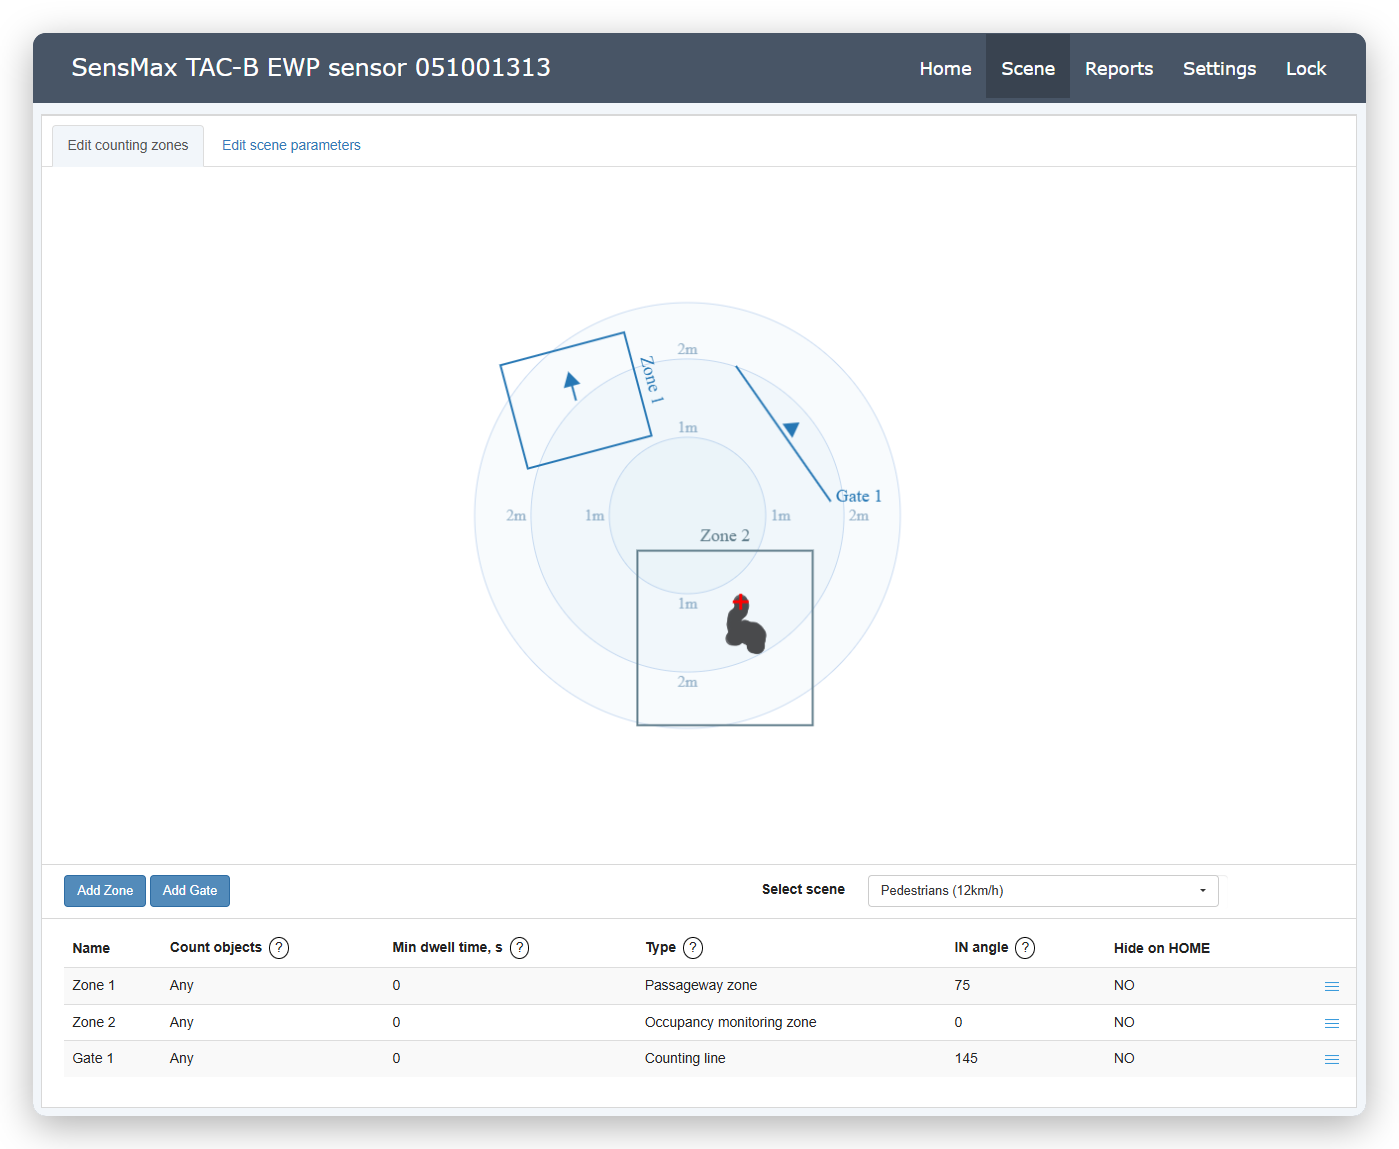
Task: Click the IN angle value 145
Action: point(966,1058)
